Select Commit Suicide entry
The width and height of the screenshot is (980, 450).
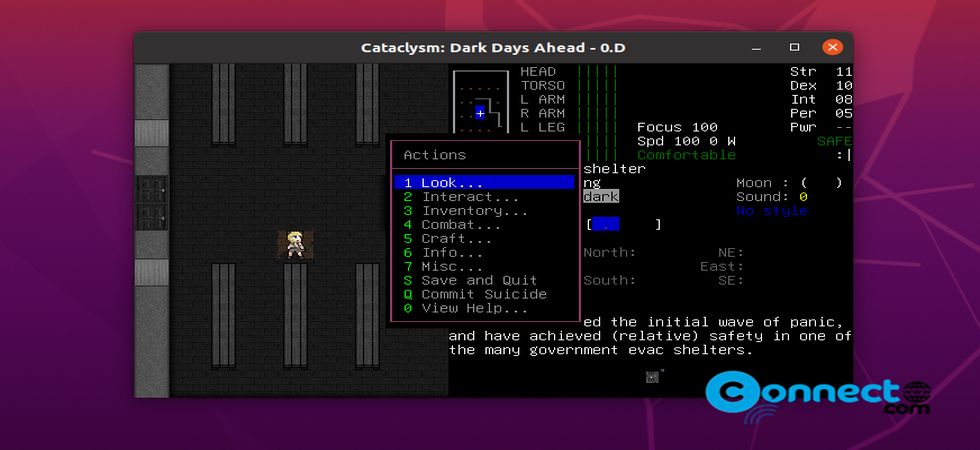pos(474,294)
